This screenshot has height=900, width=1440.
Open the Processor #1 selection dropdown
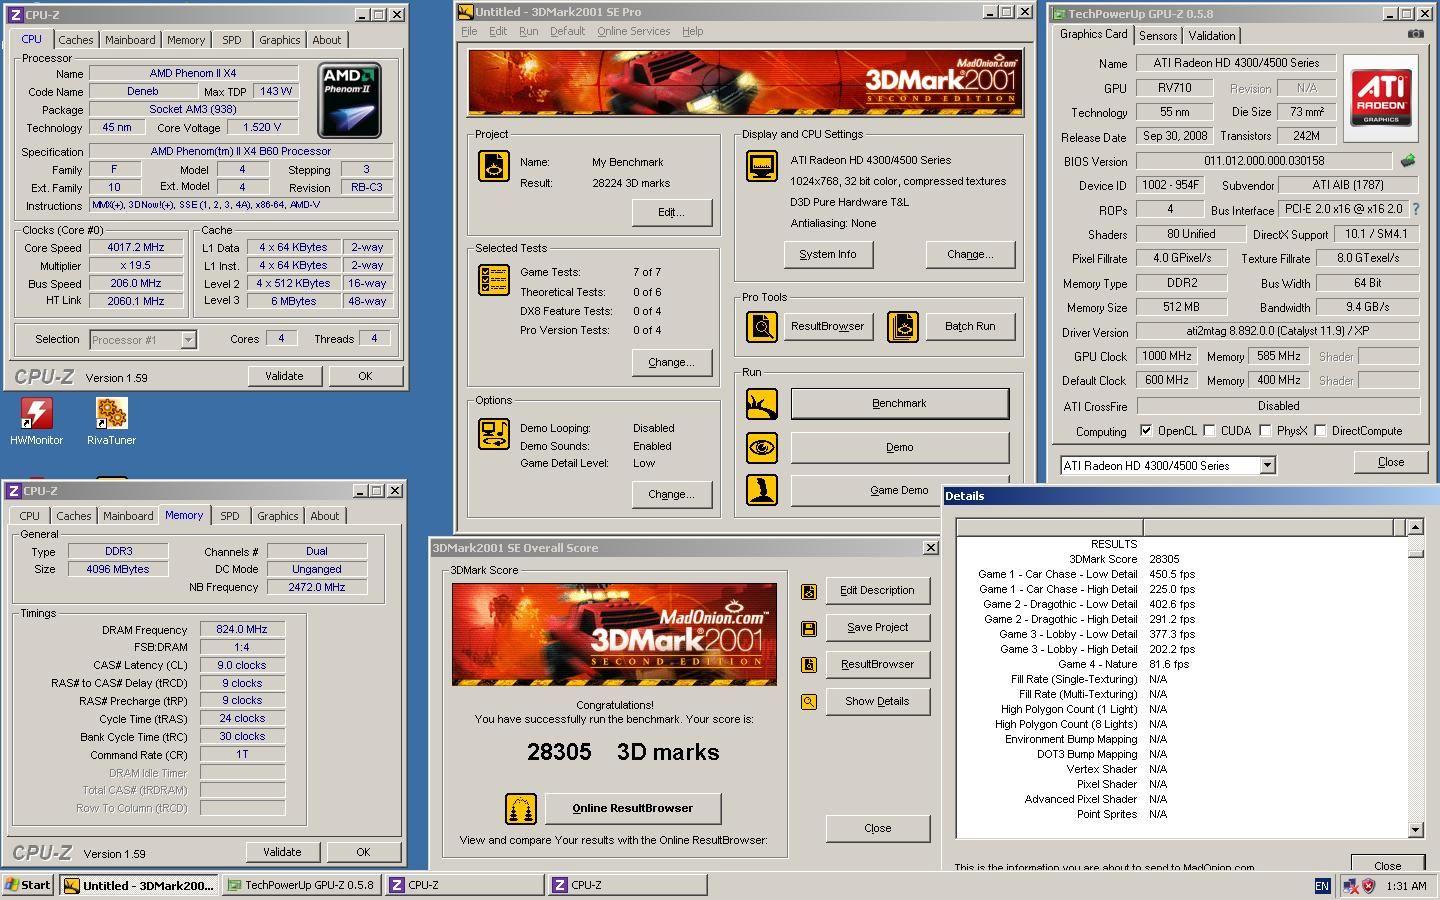tap(188, 340)
